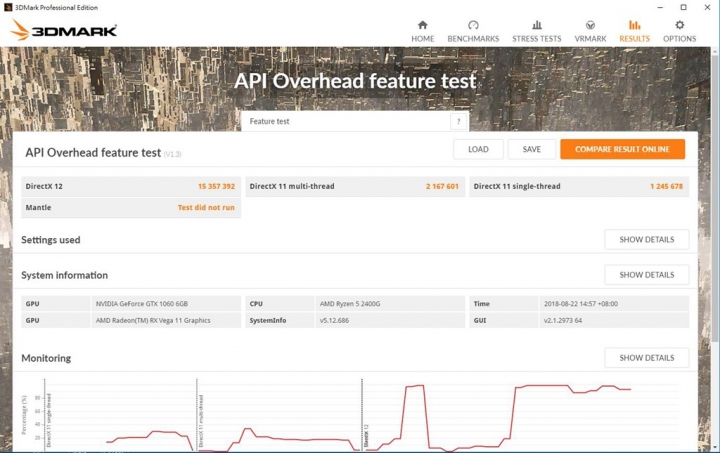
Task: Click the DirectX 11 single-thread chart marker
Action: [45, 413]
